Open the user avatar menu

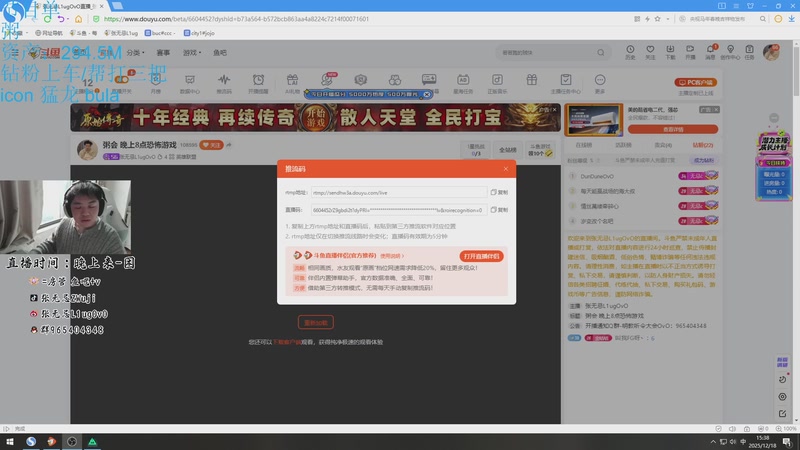click(771, 52)
